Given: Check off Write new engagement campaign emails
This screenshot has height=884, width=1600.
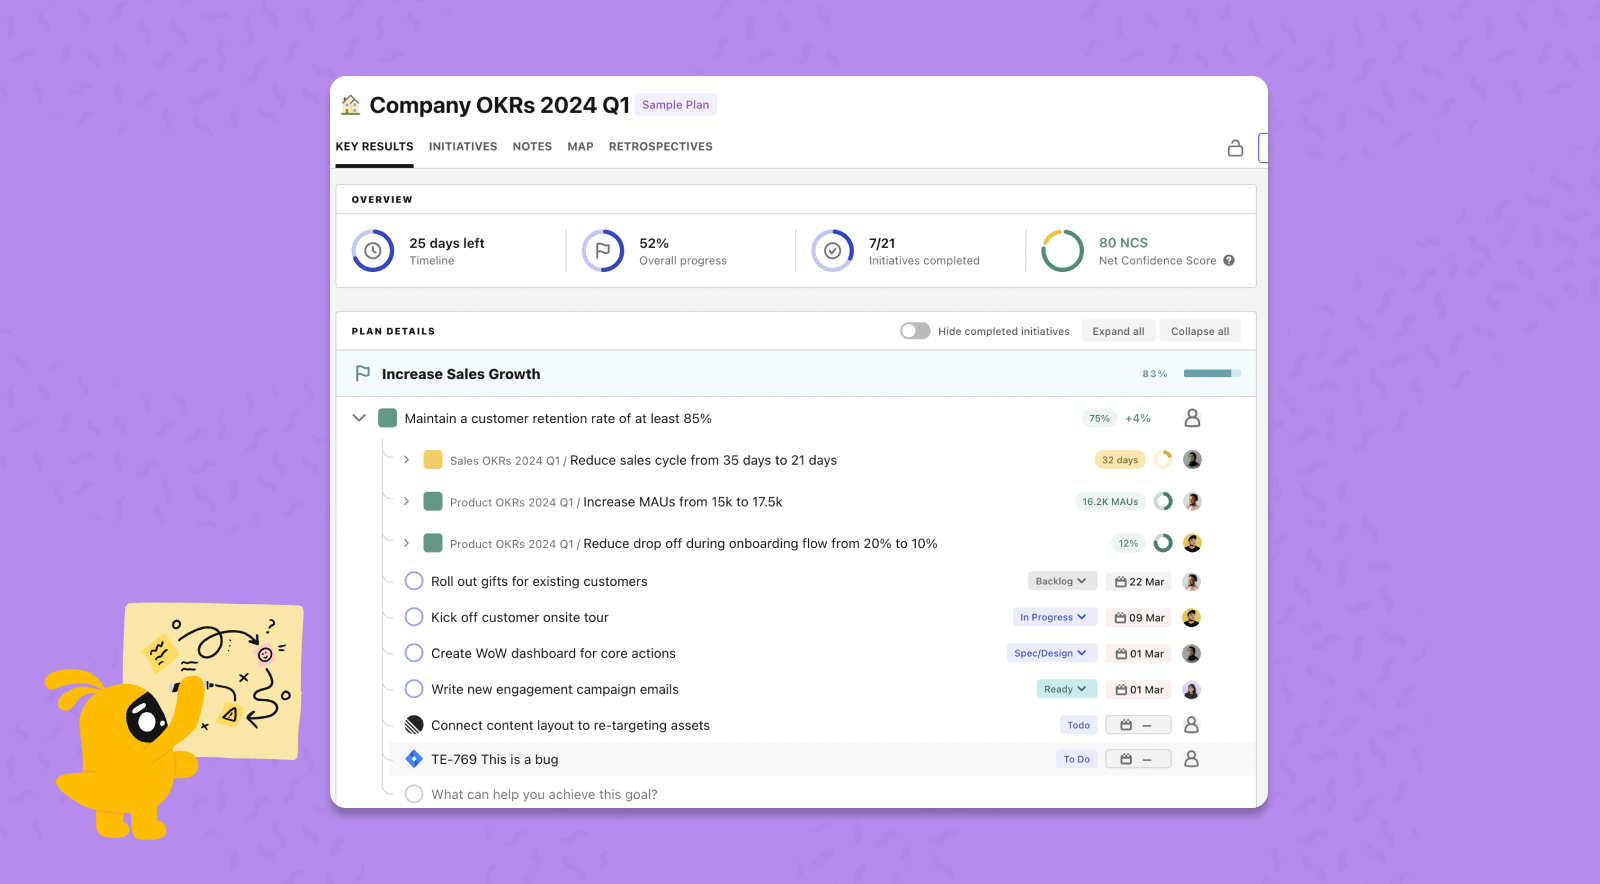Looking at the screenshot, I should click(414, 689).
